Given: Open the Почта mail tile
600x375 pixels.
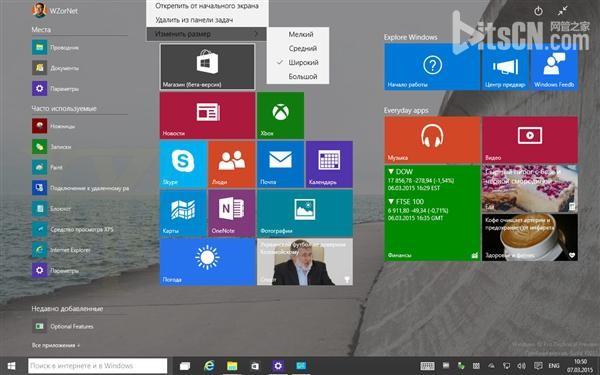Looking at the screenshot, I should pos(280,164).
